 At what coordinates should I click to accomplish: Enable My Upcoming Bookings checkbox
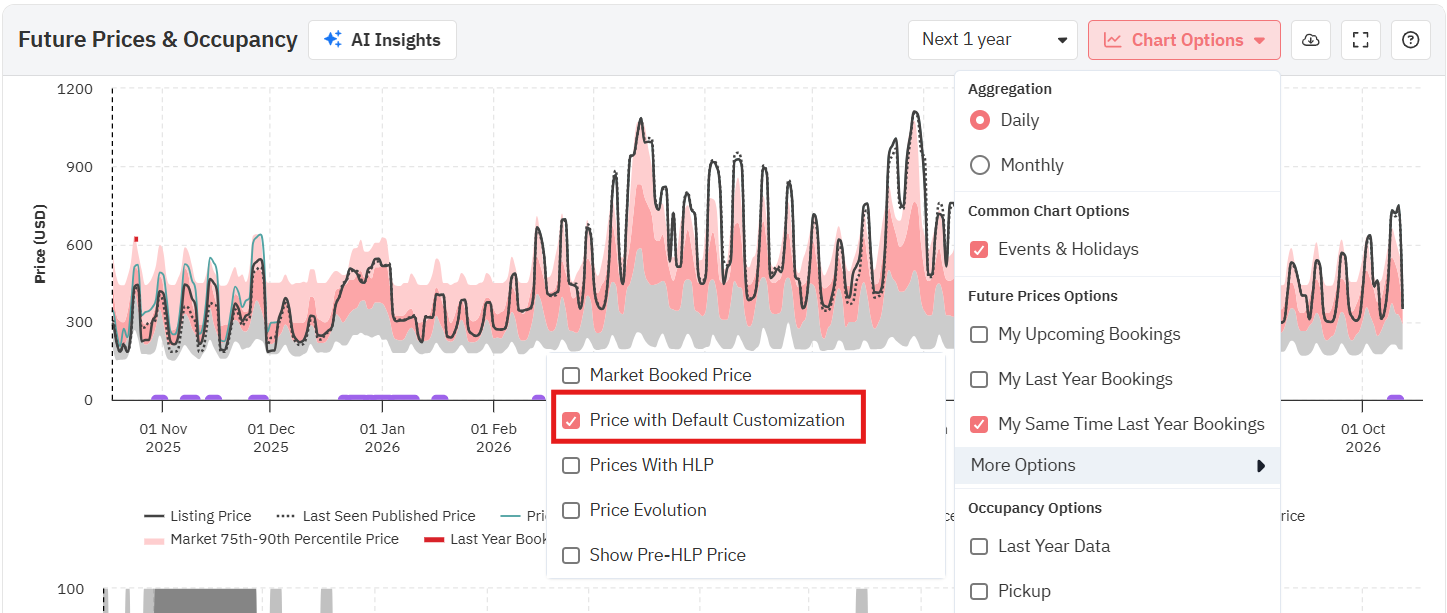(x=980, y=334)
